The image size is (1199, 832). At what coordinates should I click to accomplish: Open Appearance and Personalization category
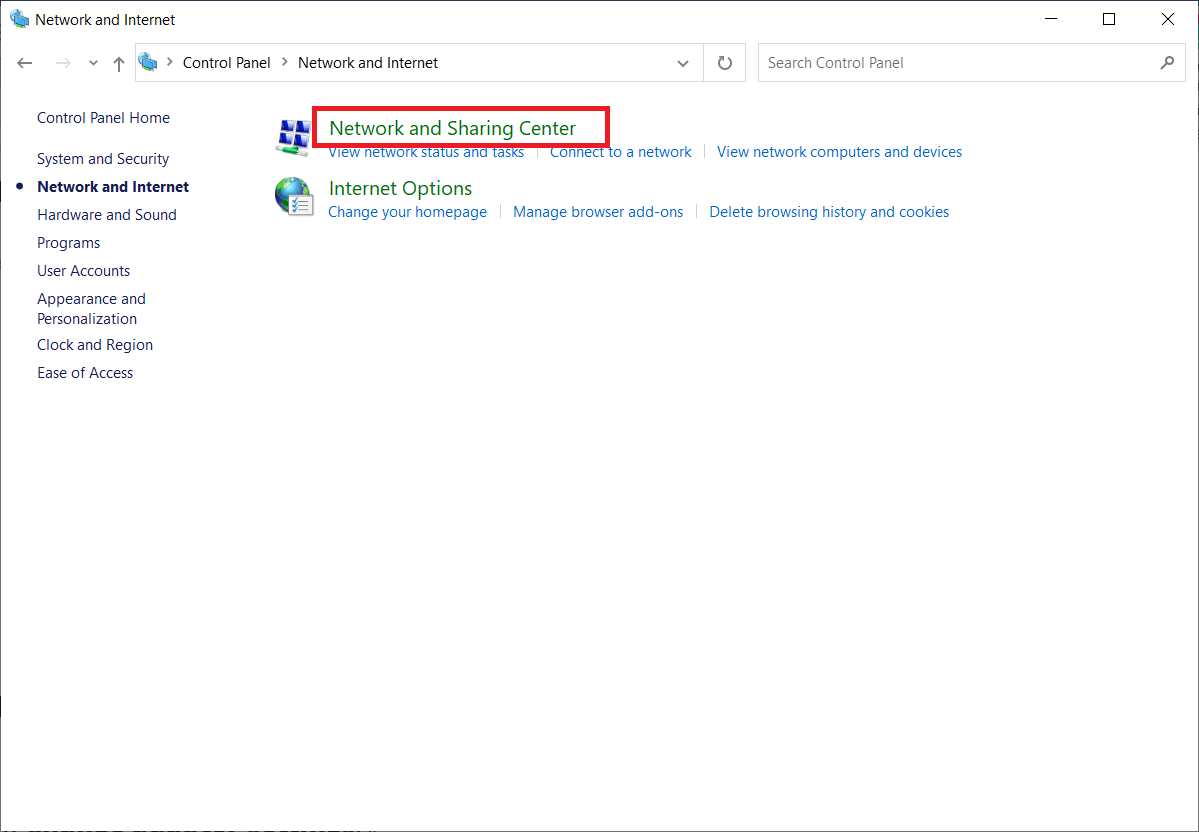click(x=91, y=309)
